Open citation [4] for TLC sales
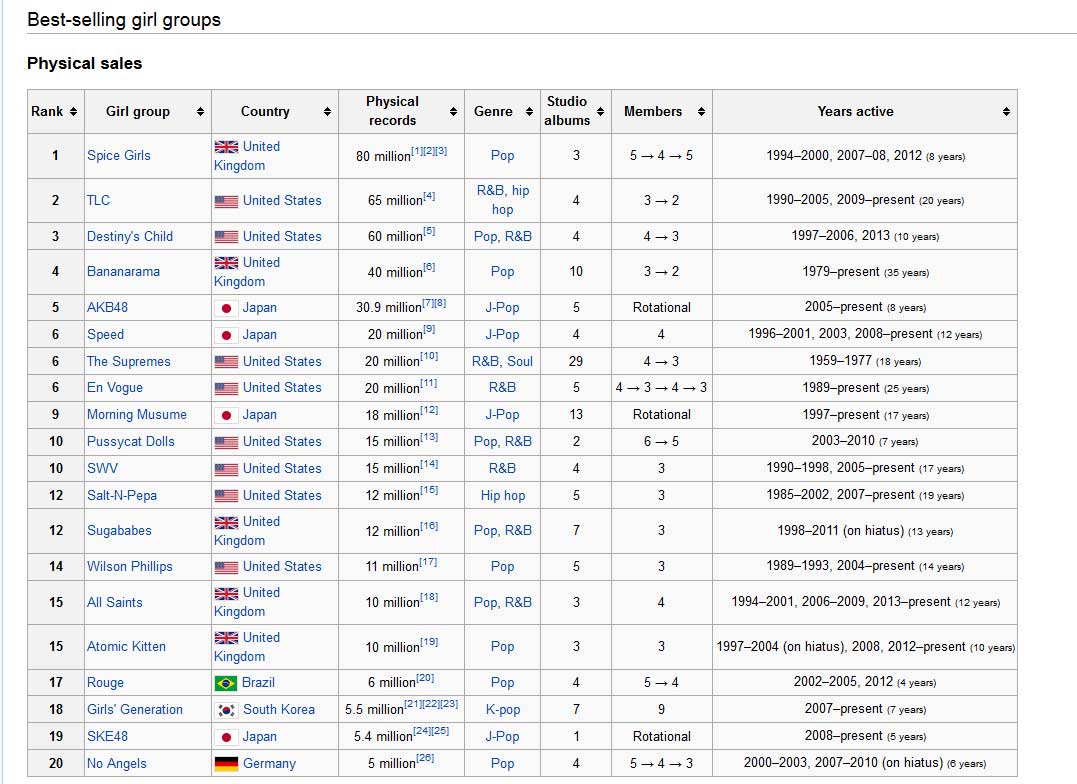Image resolution: width=1077 pixels, height=784 pixels. (429, 197)
